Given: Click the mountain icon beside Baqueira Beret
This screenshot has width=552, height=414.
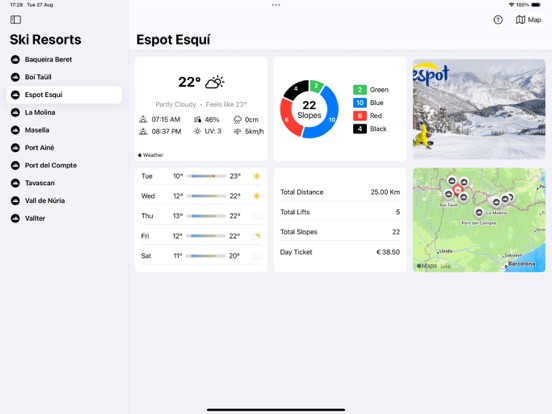Looking at the screenshot, I should coord(15,59).
